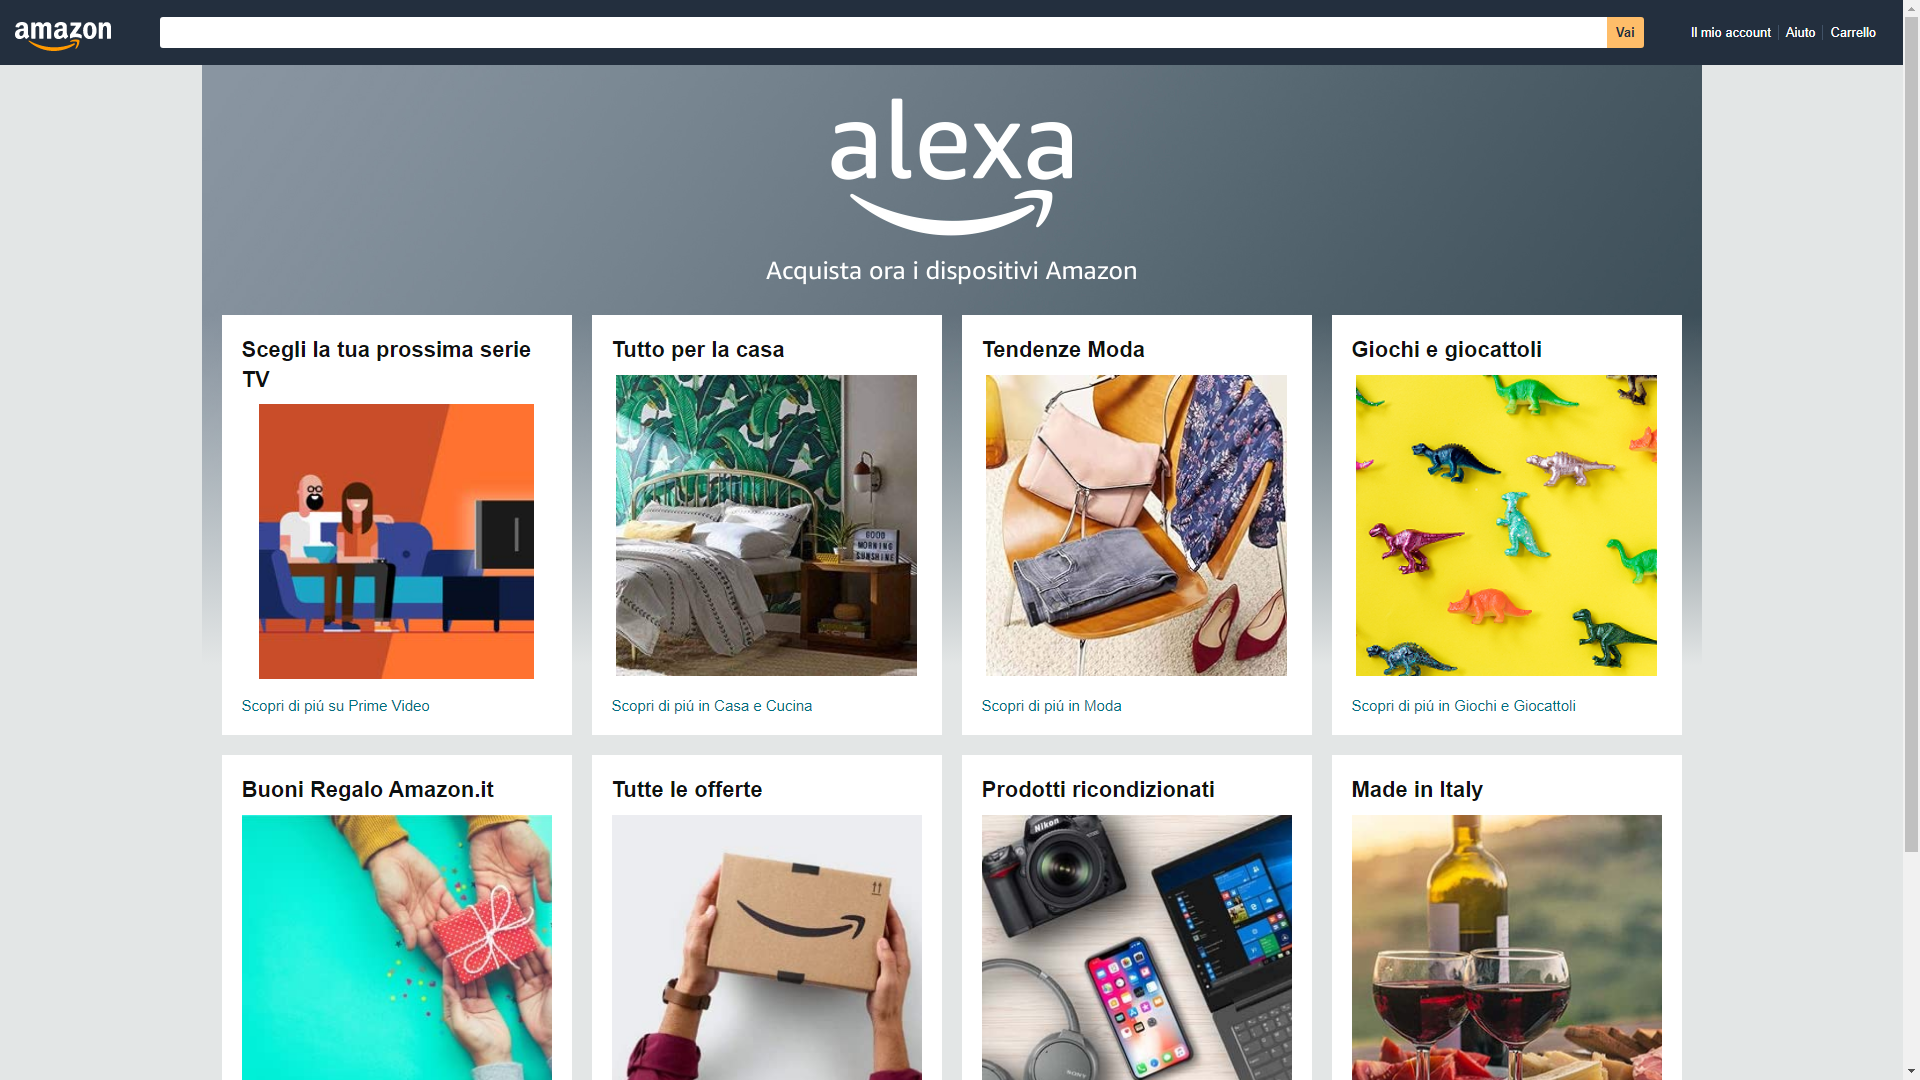Click Acquista ora i dispositivi Amazon text
This screenshot has width=1920, height=1080.
pos(951,271)
